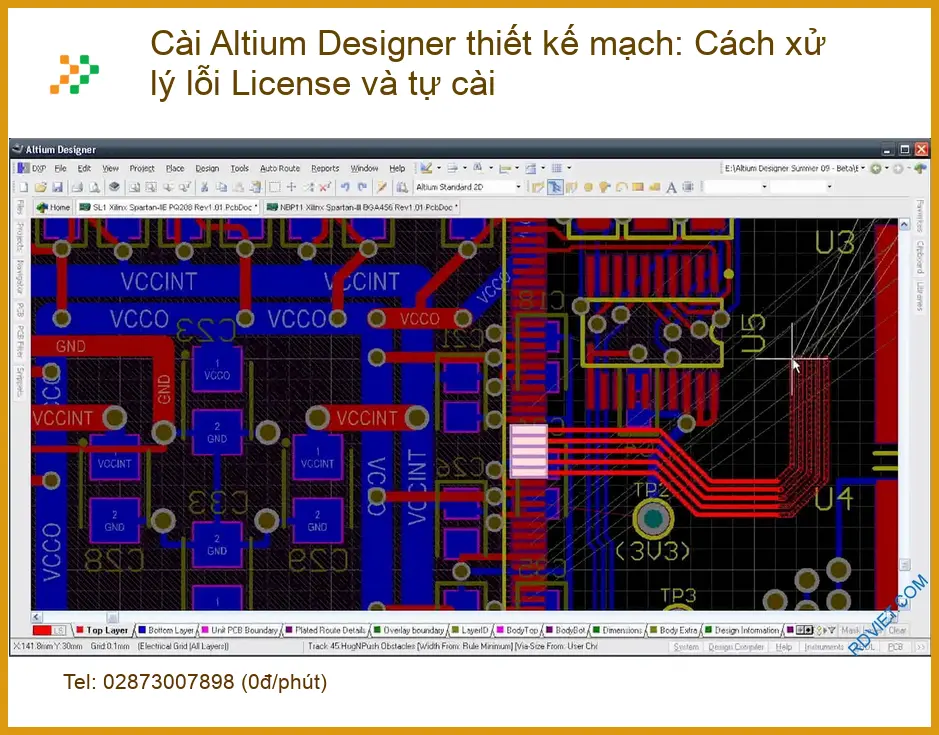Click the Design Compiler status bar button
Viewport: 939px width, 735px height.
click(736, 647)
